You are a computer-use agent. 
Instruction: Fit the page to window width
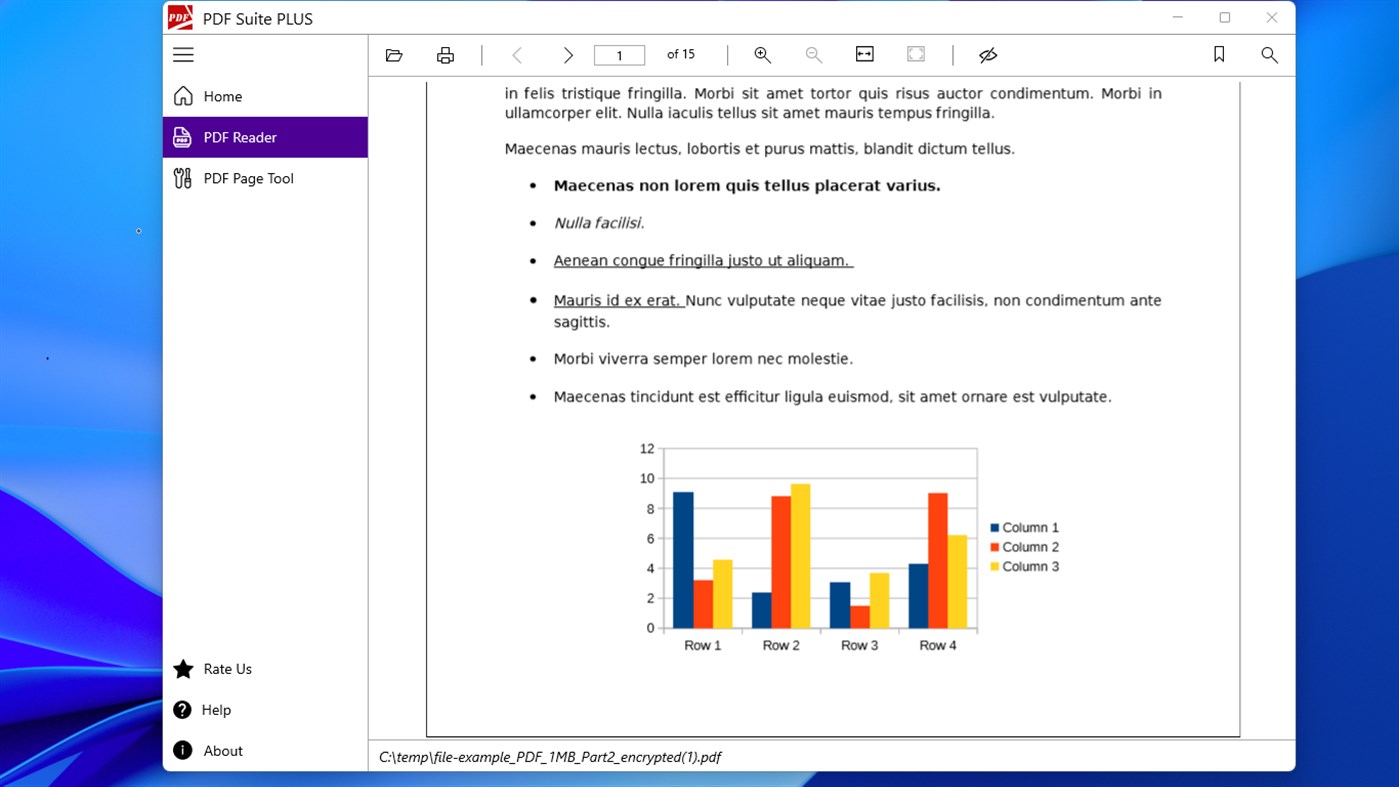(864, 55)
